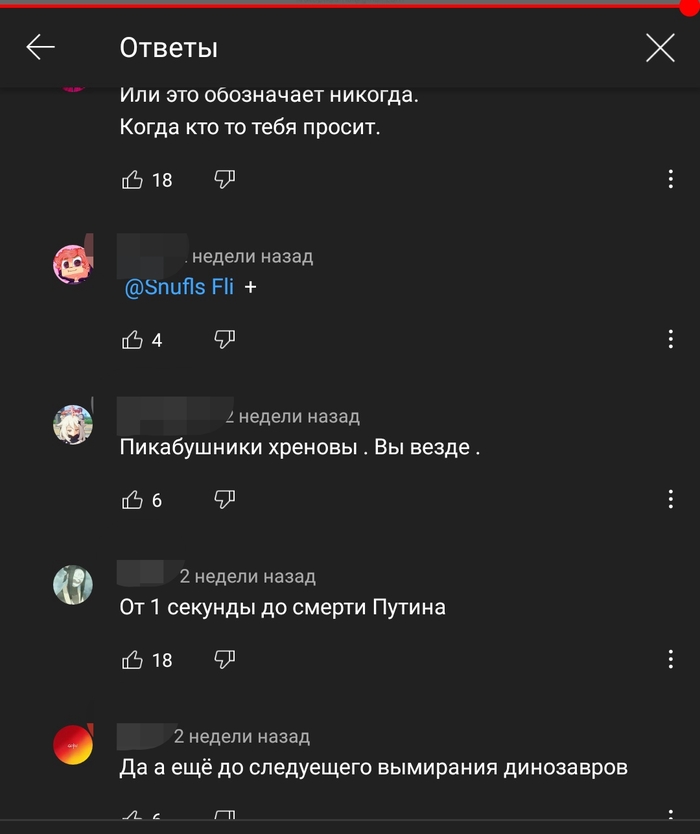Dislike the 'От 1 секунды до смерти' comment
Viewport: 700px width, 834px height.
click(x=224, y=659)
